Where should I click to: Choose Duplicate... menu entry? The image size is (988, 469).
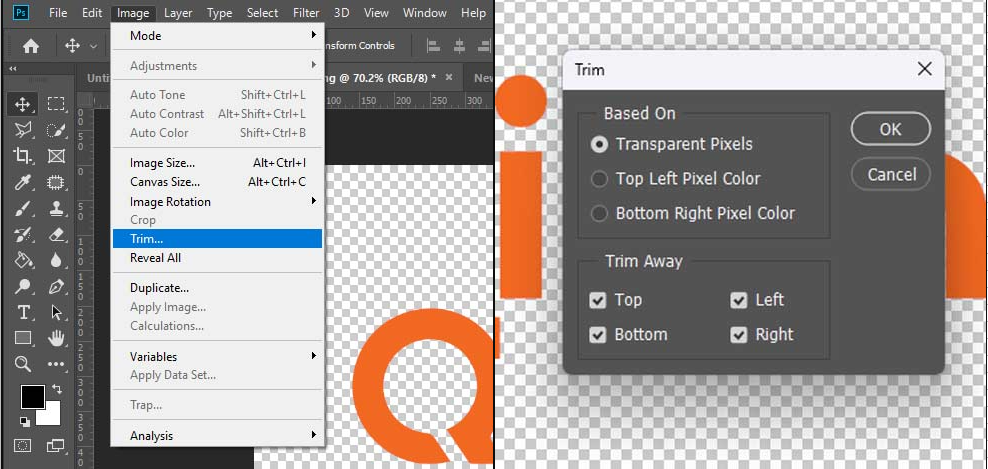coord(217,288)
